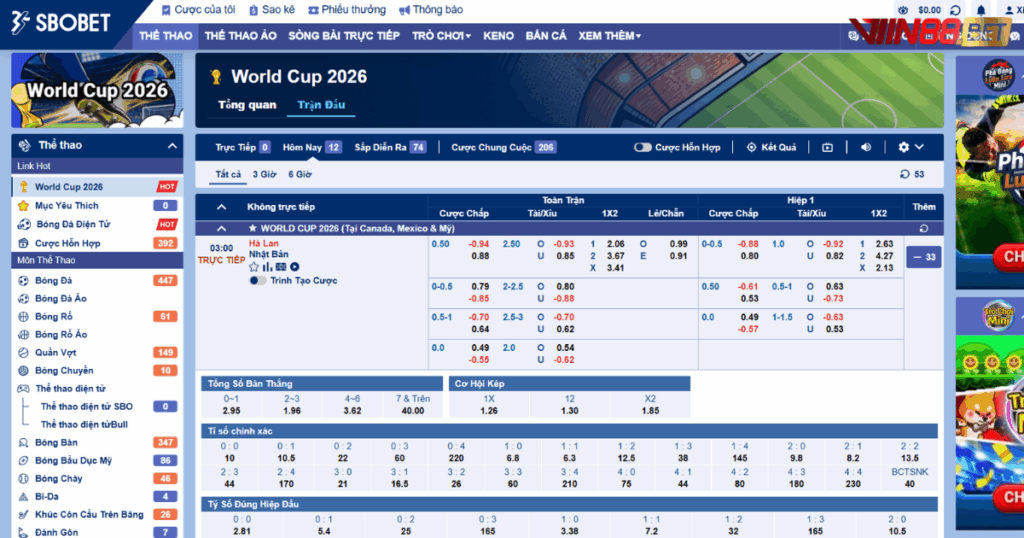The height and width of the screenshot is (538, 1024).
Task: Open live streaming TV icon
Action: pos(827,148)
